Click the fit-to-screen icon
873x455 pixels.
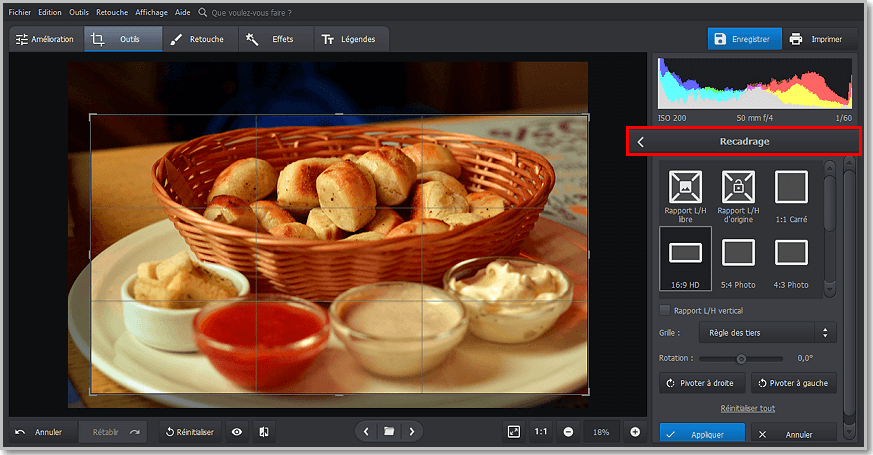click(513, 432)
